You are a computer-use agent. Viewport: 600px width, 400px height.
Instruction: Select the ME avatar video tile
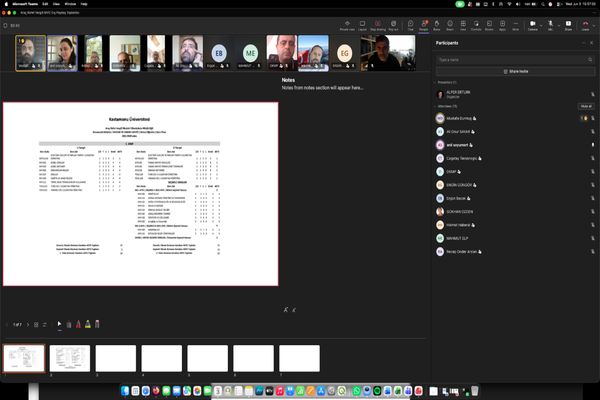click(250, 53)
